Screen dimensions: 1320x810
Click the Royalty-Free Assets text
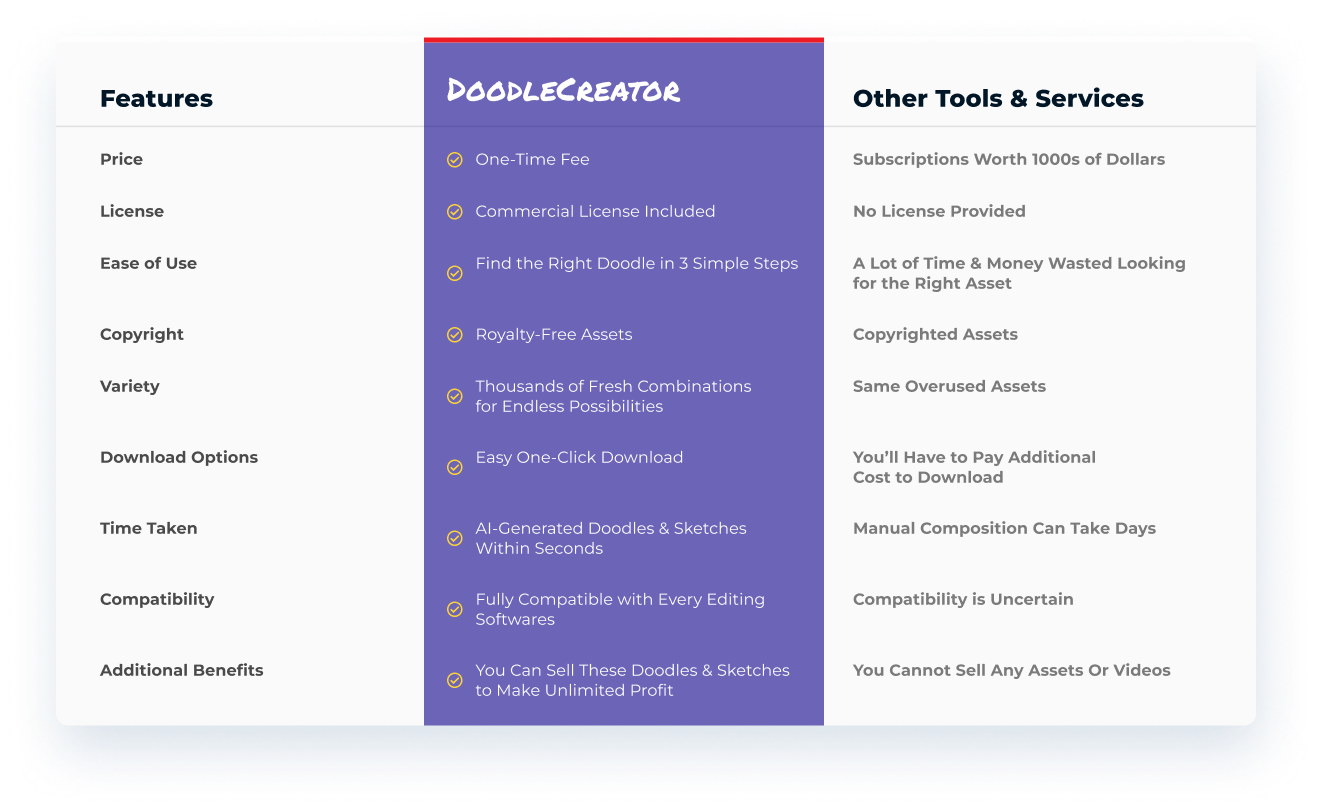pyautogui.click(x=554, y=335)
